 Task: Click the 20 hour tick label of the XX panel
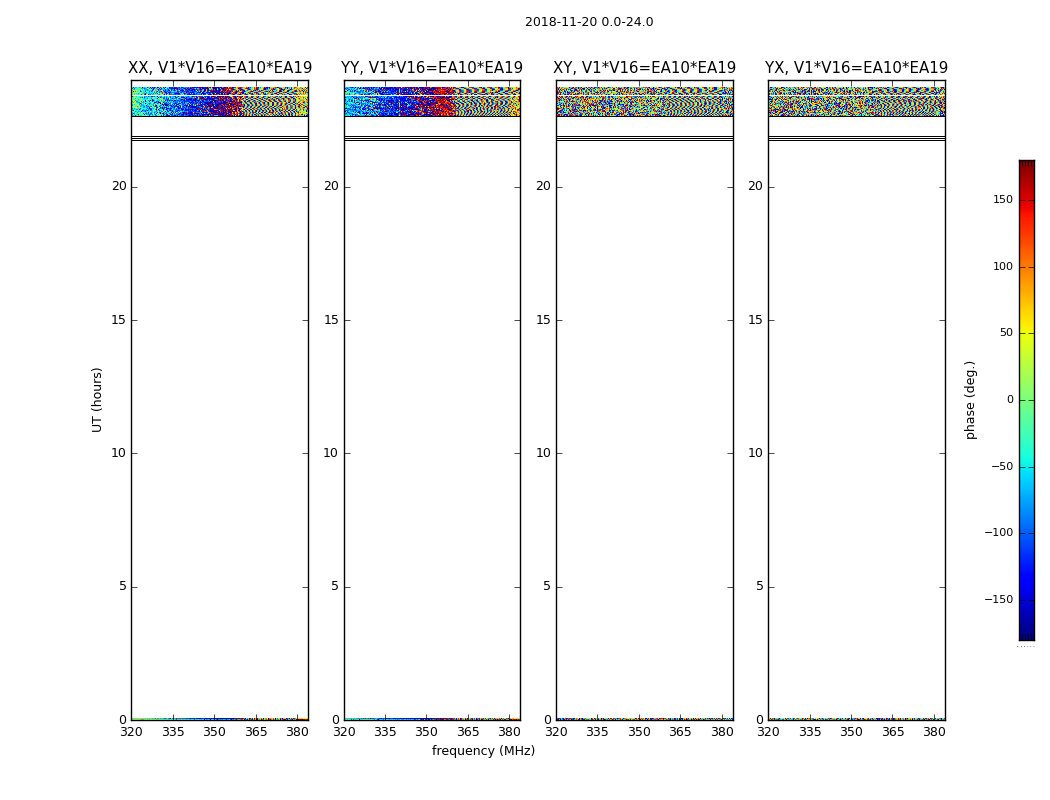[x=119, y=186]
